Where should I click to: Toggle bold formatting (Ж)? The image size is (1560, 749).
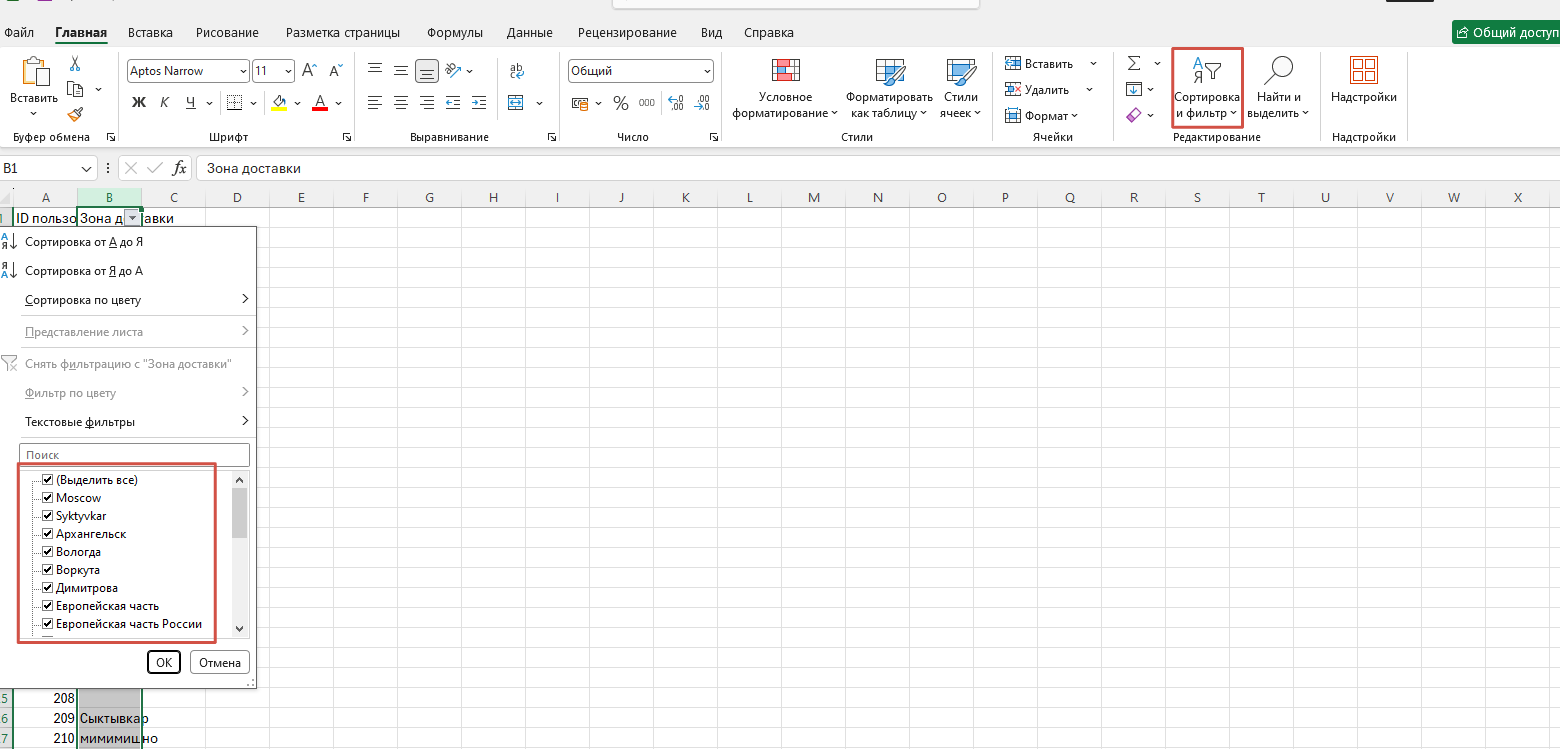(x=139, y=103)
